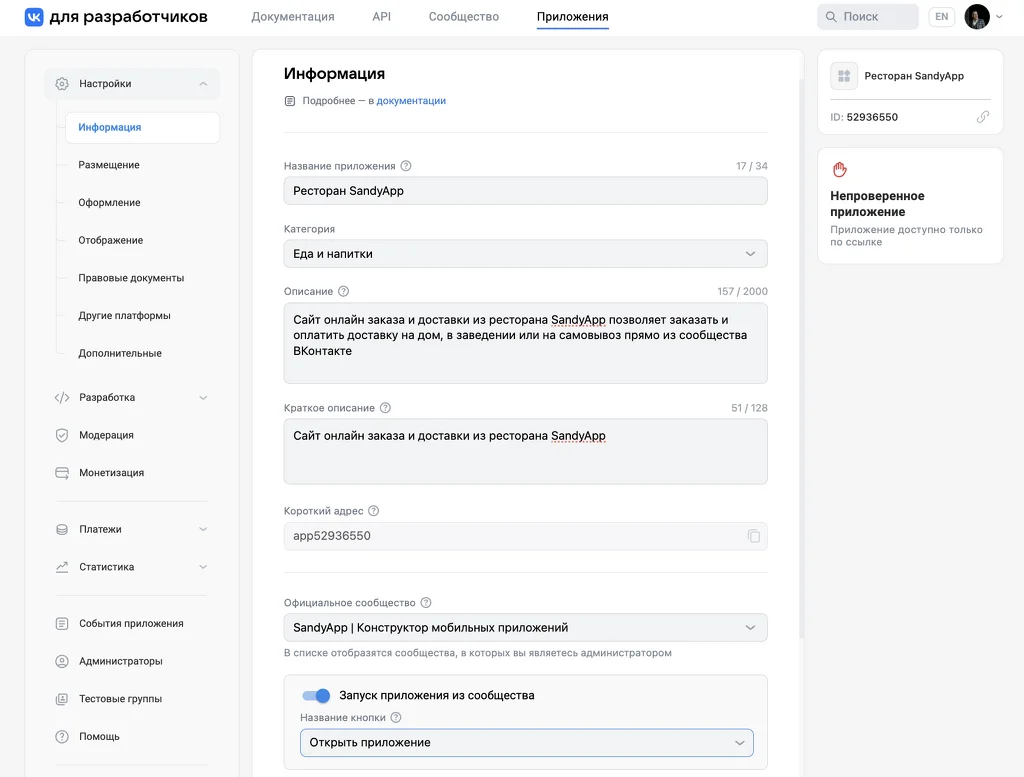Image resolution: width=1024 pixels, height=777 pixels.
Task: Open the user profile avatar
Action: [x=977, y=17]
